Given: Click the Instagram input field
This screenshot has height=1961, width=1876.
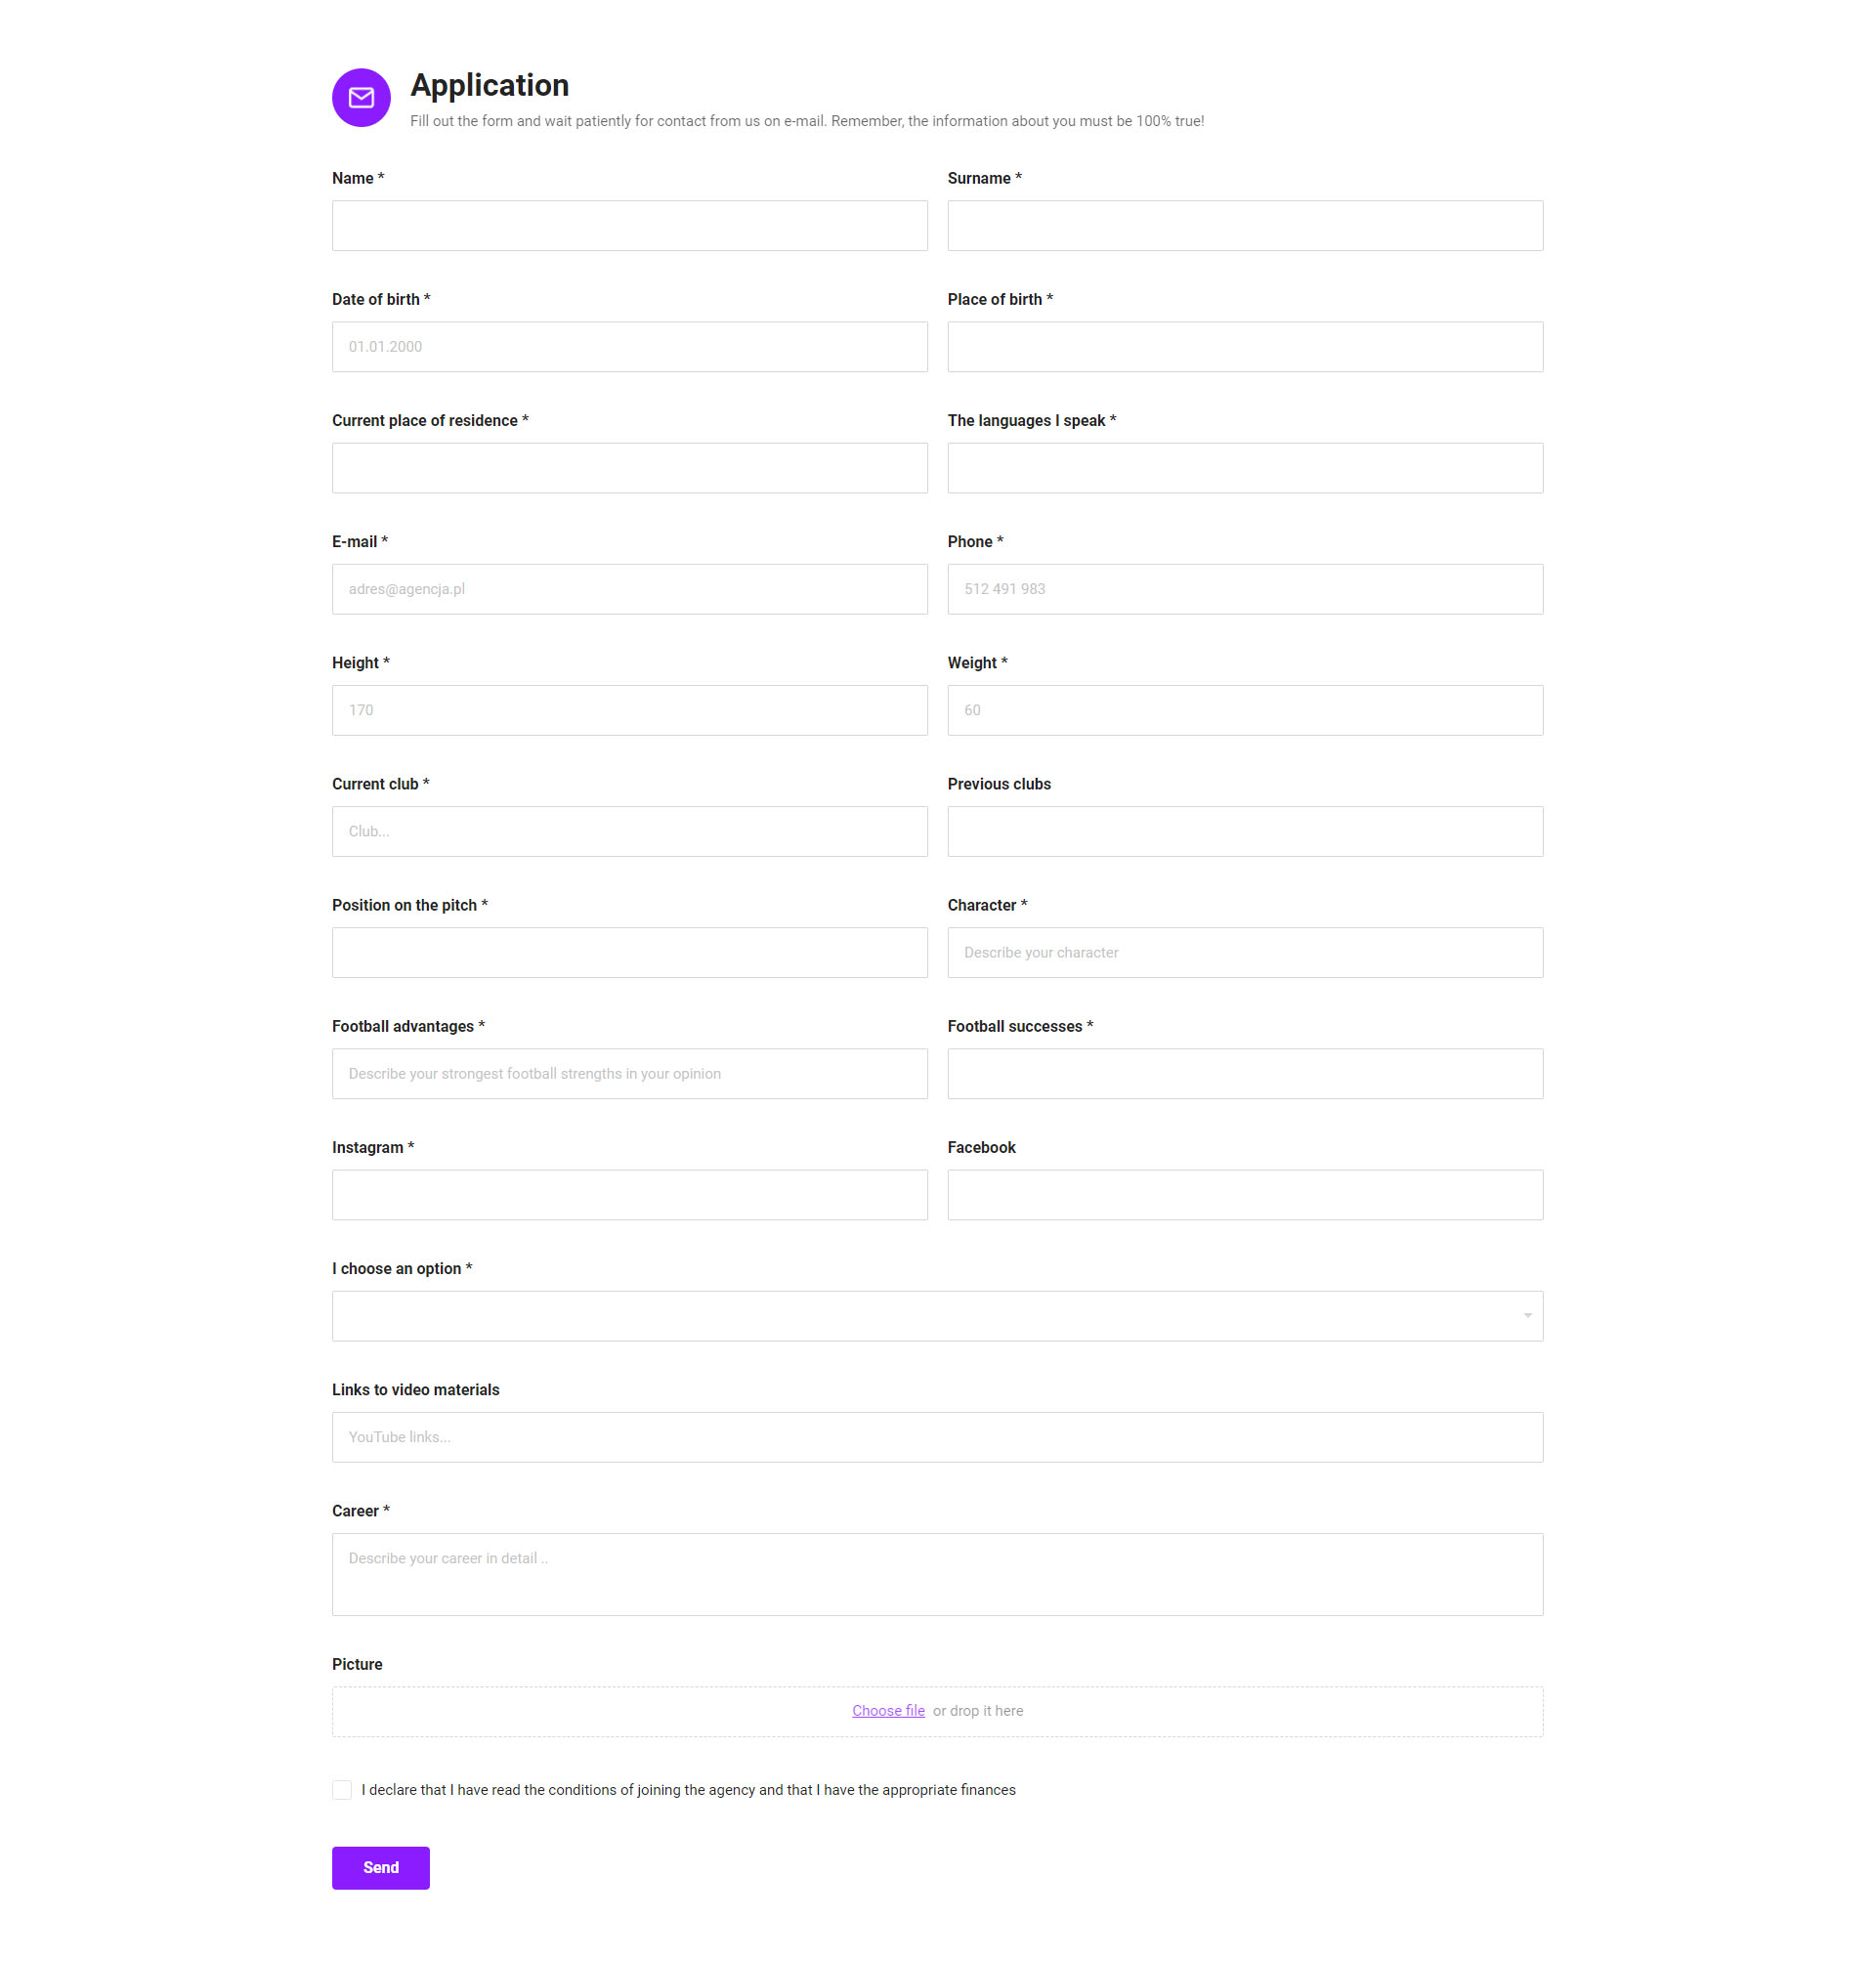Looking at the screenshot, I should [x=630, y=1195].
